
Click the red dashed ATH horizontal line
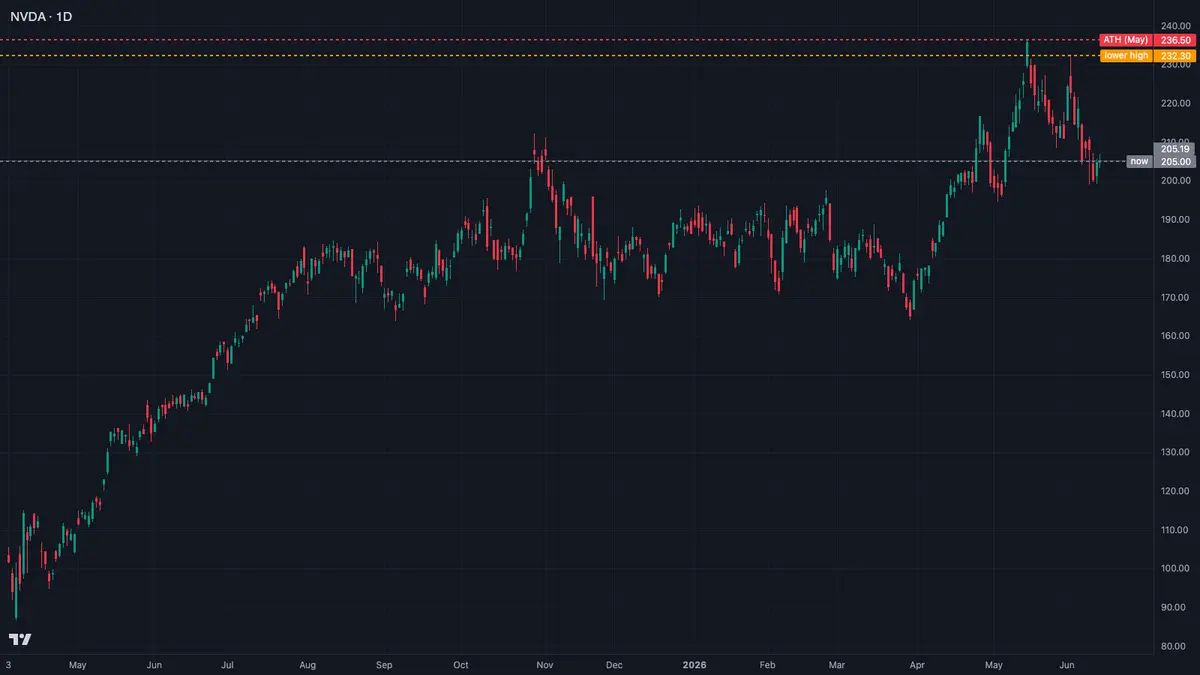pyautogui.click(x=548, y=40)
